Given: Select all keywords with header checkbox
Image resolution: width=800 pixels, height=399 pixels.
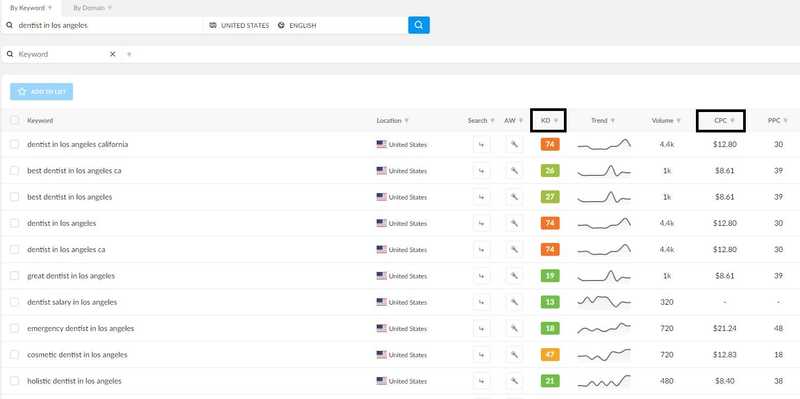Looking at the screenshot, I should point(14,120).
